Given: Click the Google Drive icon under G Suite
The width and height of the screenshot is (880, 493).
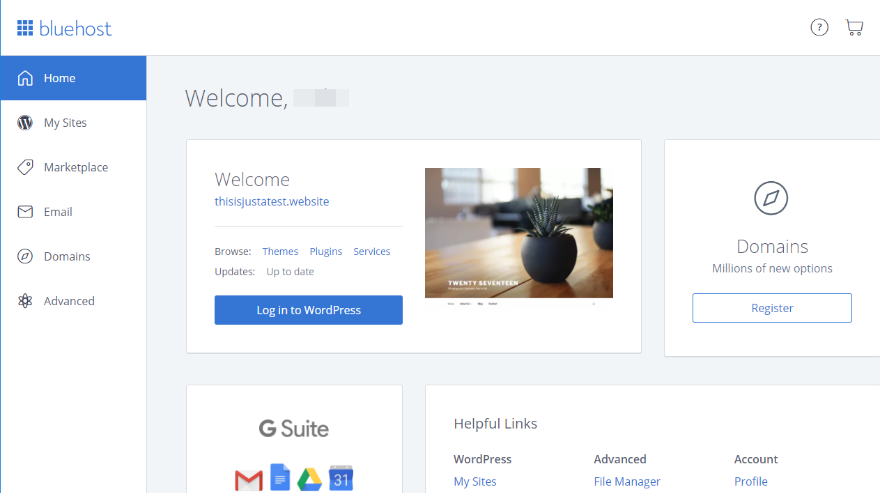Looking at the screenshot, I should tap(309, 480).
